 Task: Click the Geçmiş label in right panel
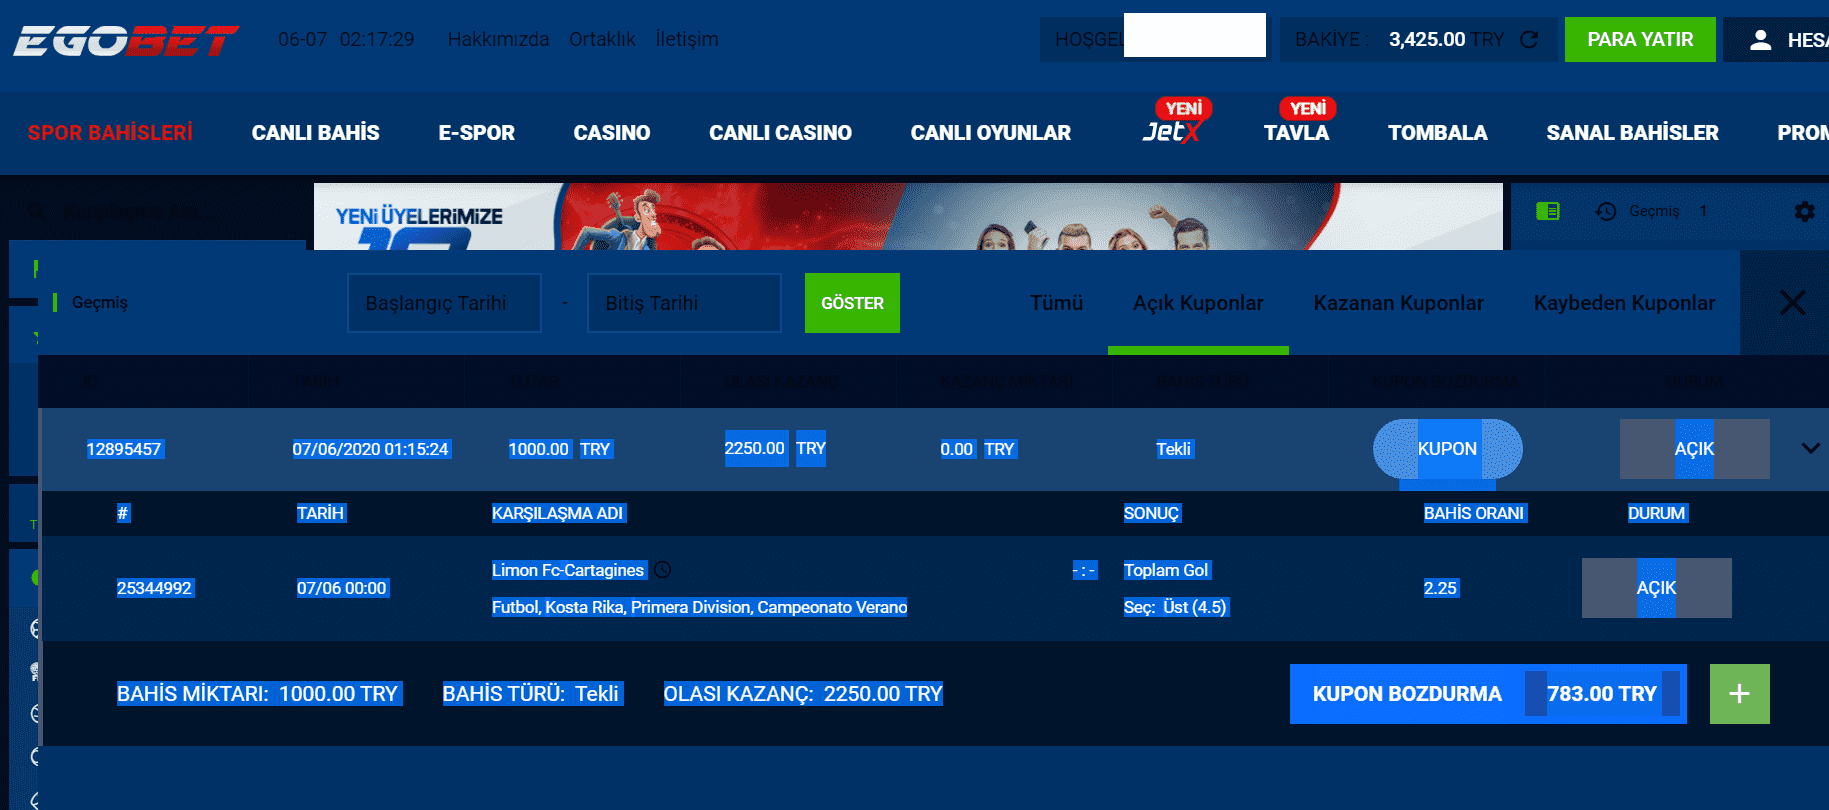point(1654,211)
